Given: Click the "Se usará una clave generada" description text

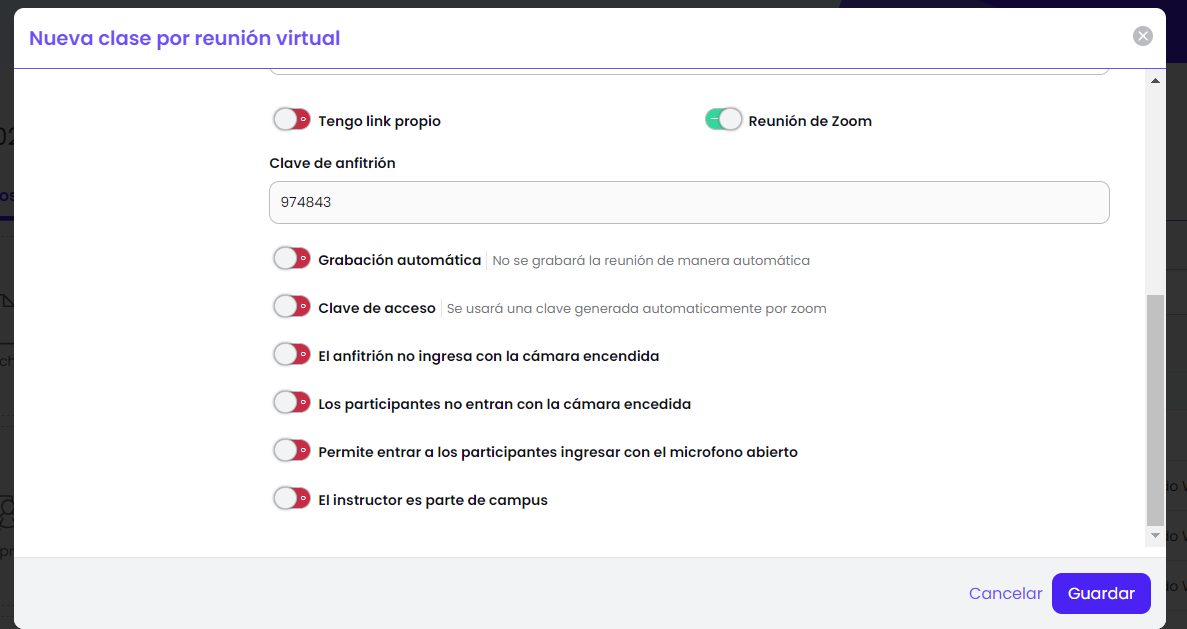Looking at the screenshot, I should [x=636, y=308].
